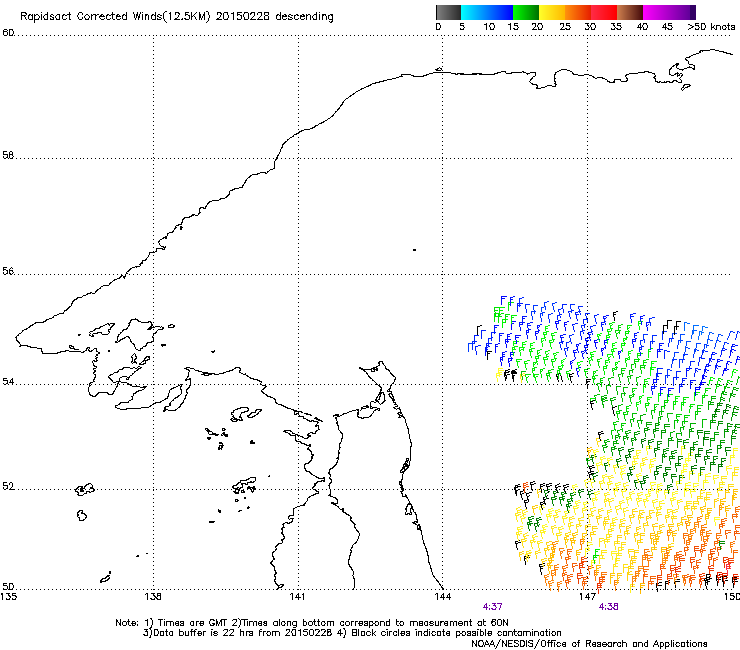Click the orange 25-30 knots legend swatch
The width and height of the screenshot is (740, 650).
(578, 12)
